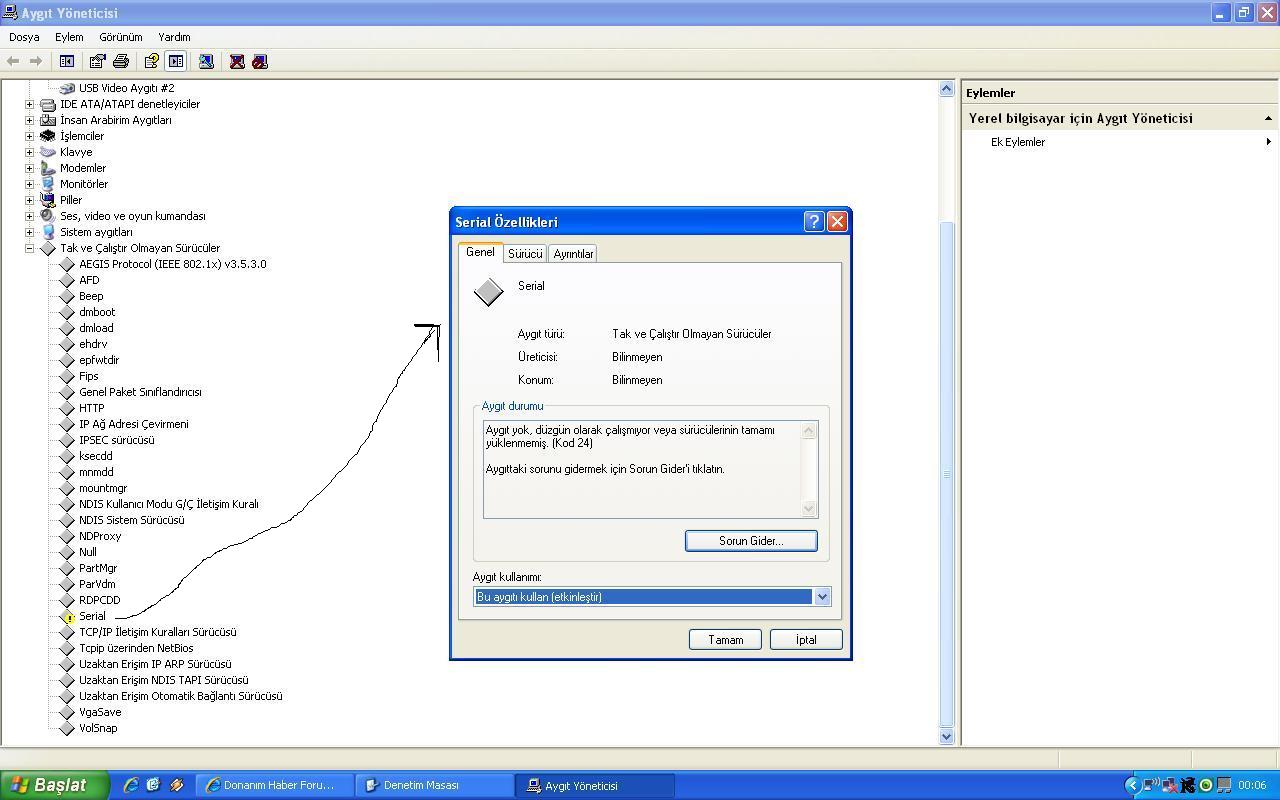The image size is (1280, 800).
Task: Click Scan for hardware changes icon
Action: (206, 61)
